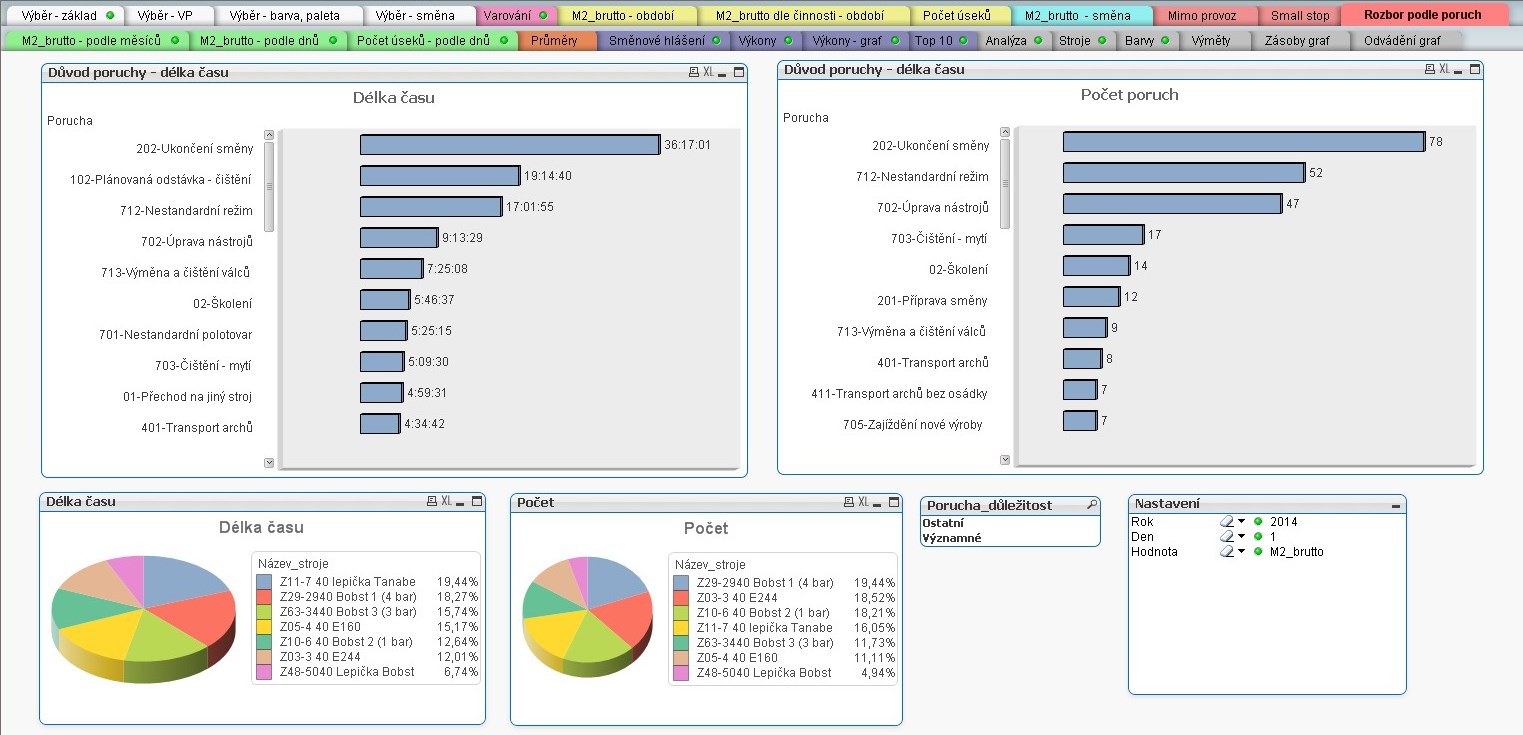This screenshot has height=735, width=1523.
Task: Open the Rok selection dropdown arrow
Action: pos(1242,521)
